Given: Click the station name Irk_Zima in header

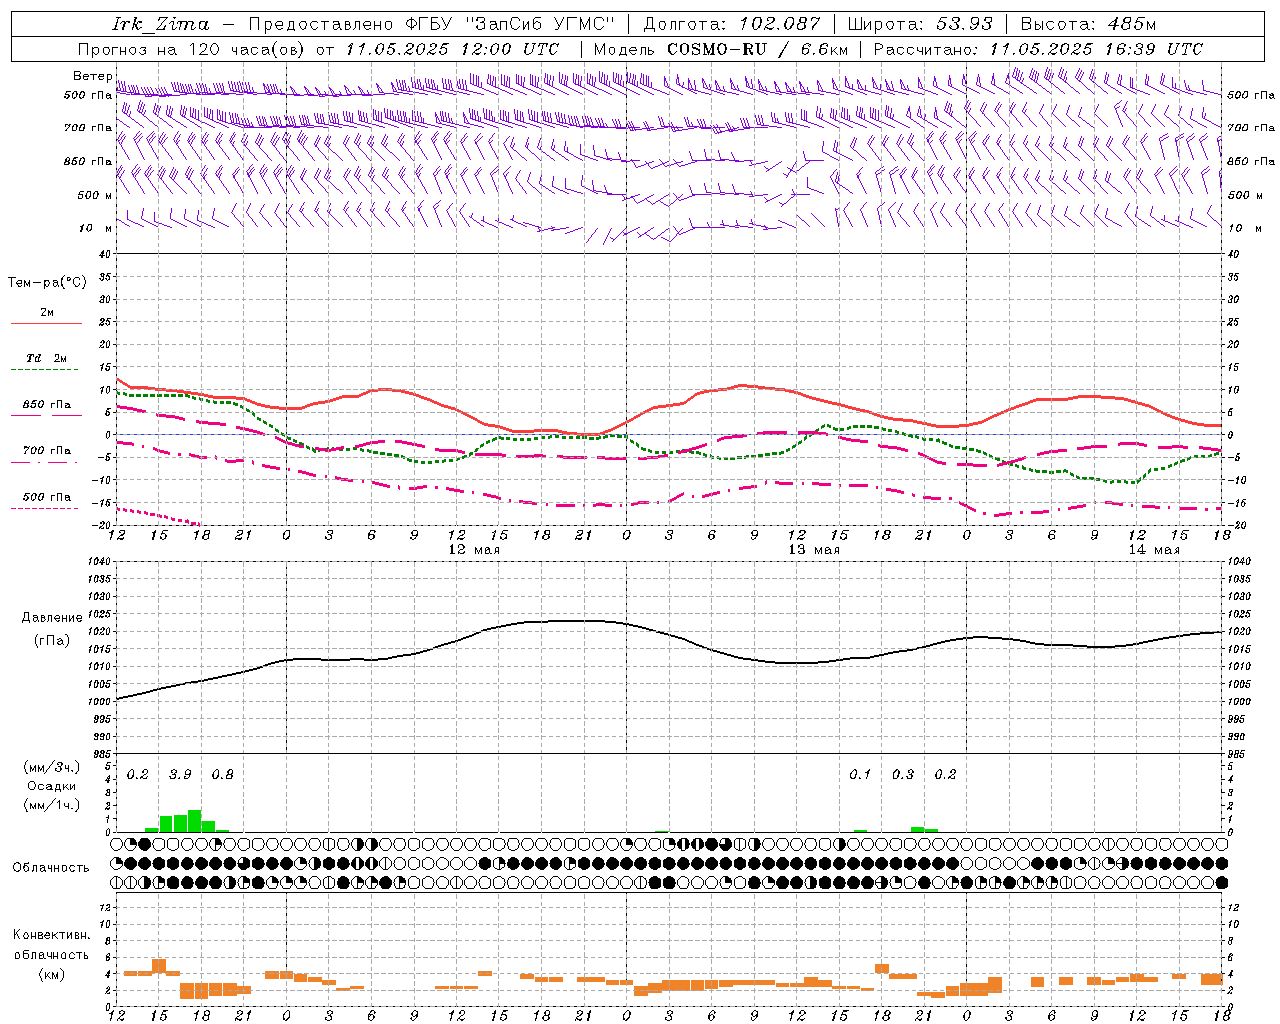Looking at the screenshot, I should (161, 23).
